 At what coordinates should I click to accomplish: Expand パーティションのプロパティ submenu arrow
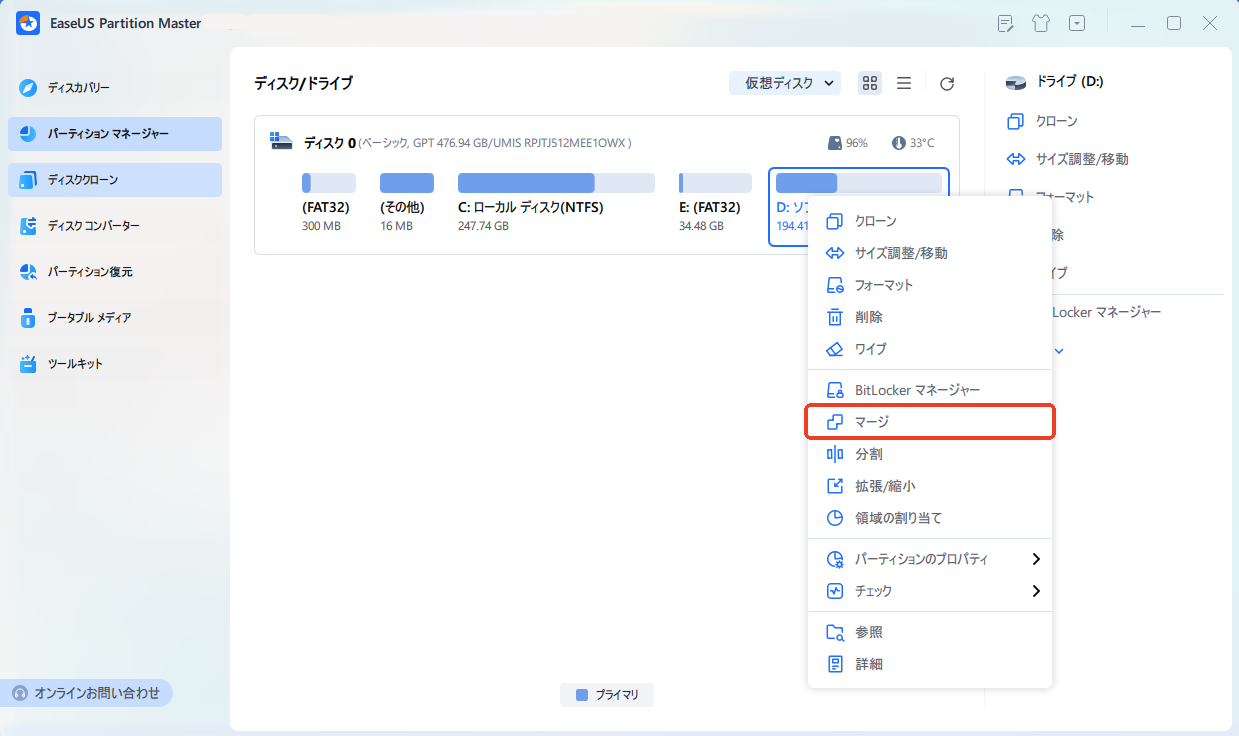[1036, 559]
